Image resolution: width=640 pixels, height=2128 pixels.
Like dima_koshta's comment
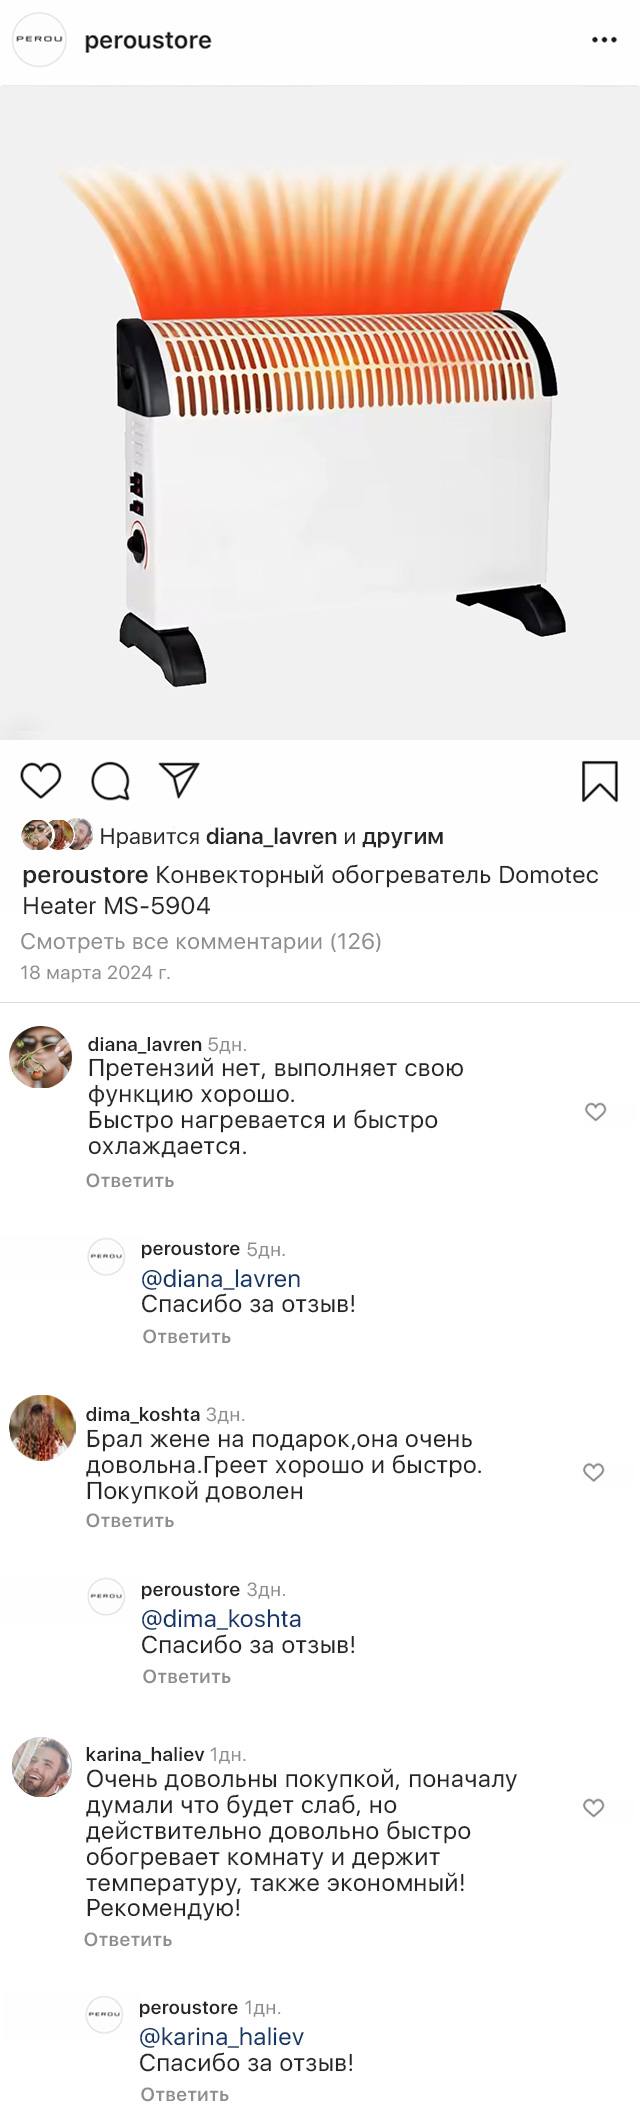click(593, 1472)
